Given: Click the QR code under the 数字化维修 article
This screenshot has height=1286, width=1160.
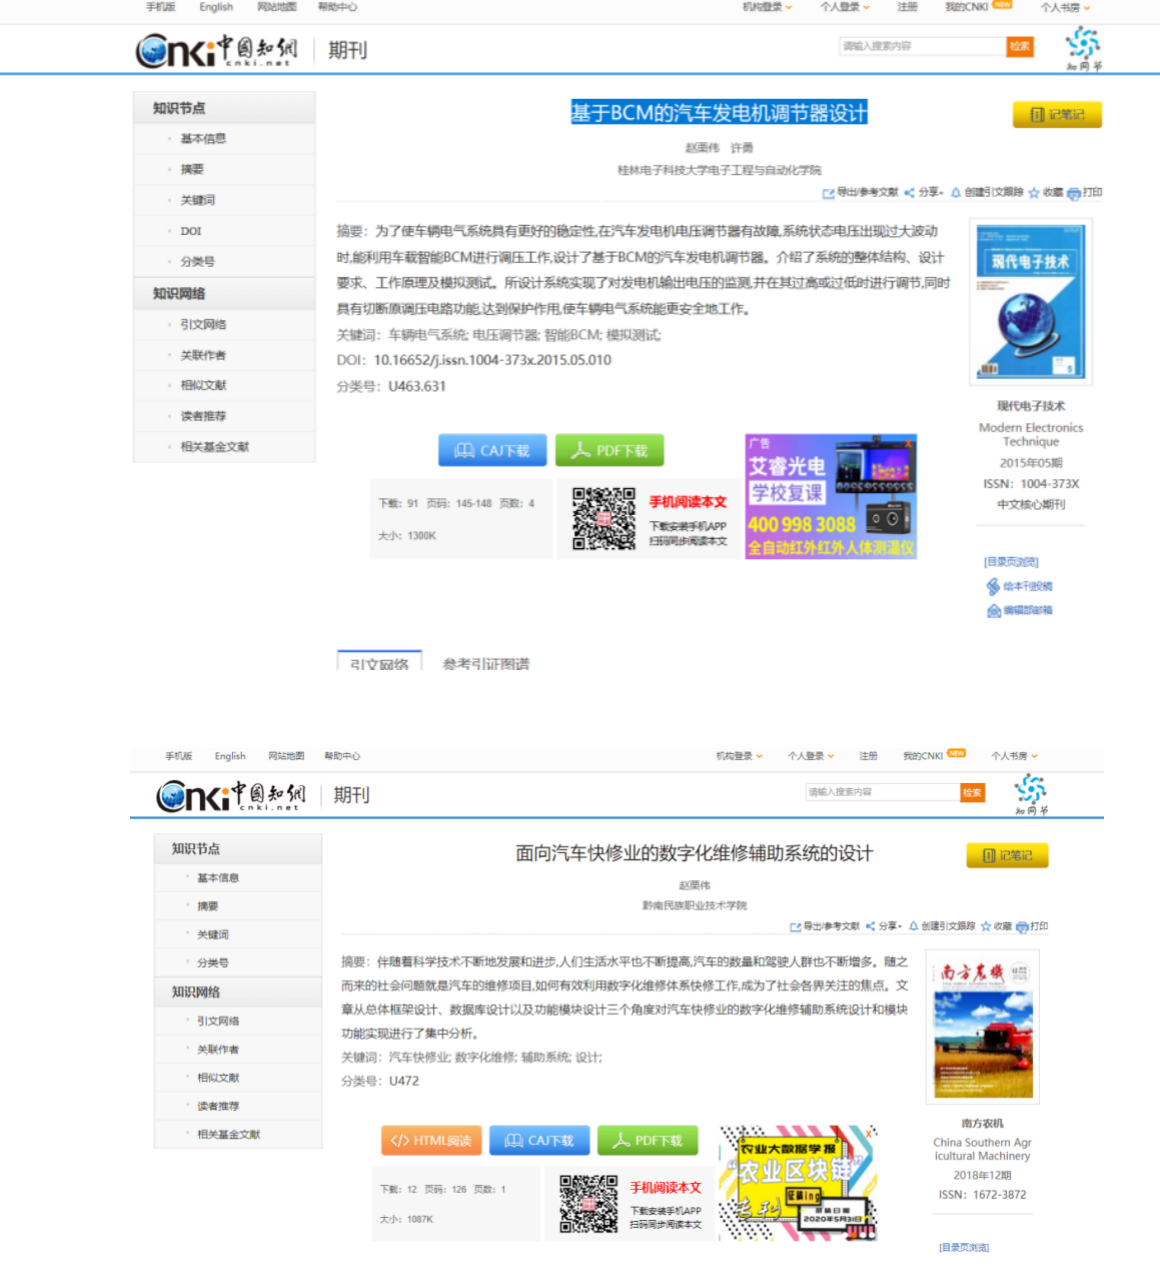Looking at the screenshot, I should click(x=588, y=1204).
